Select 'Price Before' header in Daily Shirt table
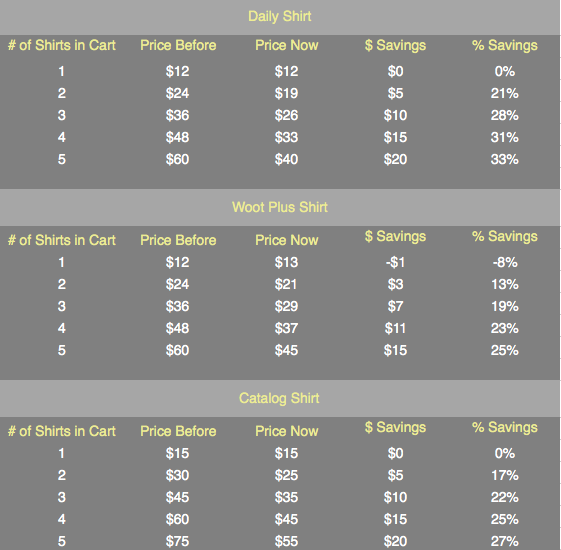 point(178,45)
